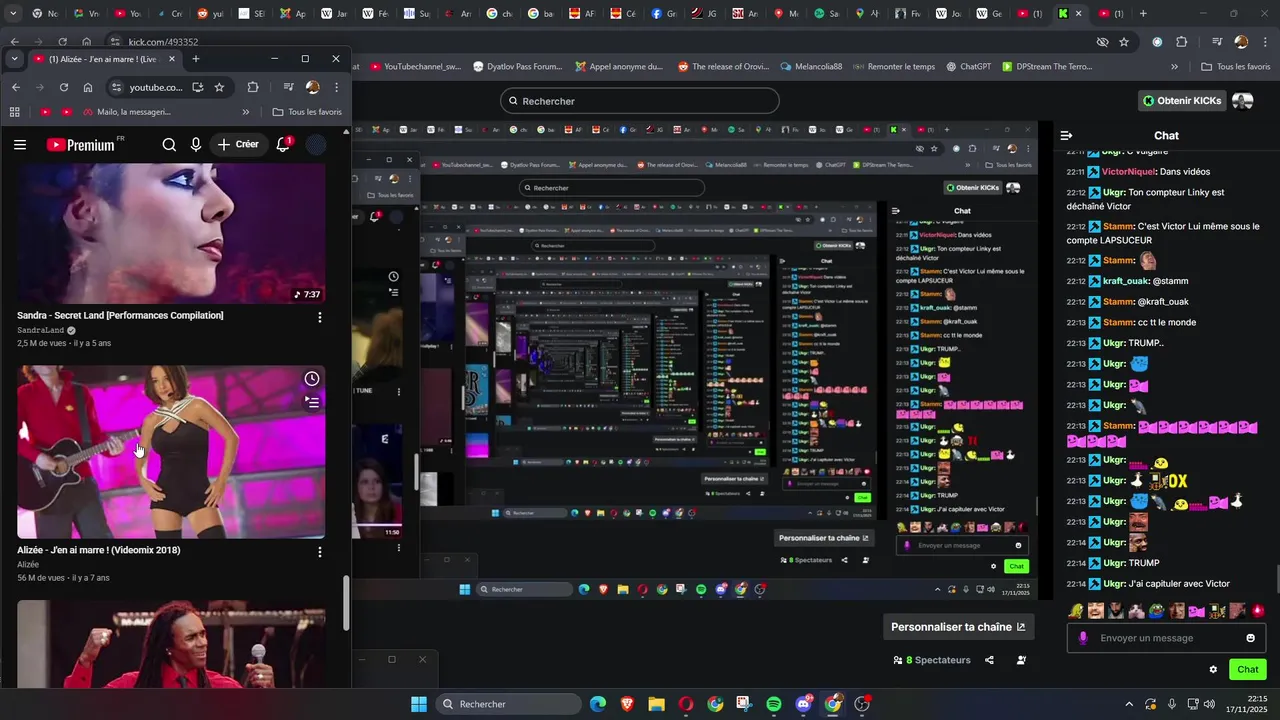Add Alizée video to Watch Later
This screenshot has width=1280, height=720.
click(312, 379)
